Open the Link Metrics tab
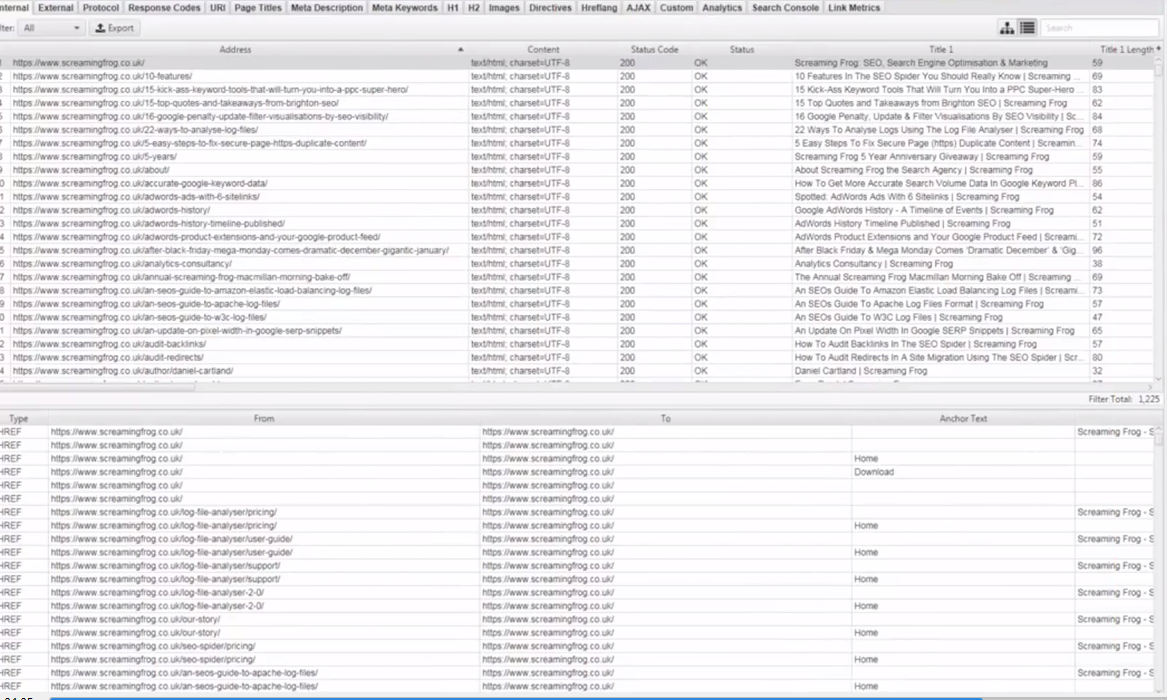 (x=854, y=7)
